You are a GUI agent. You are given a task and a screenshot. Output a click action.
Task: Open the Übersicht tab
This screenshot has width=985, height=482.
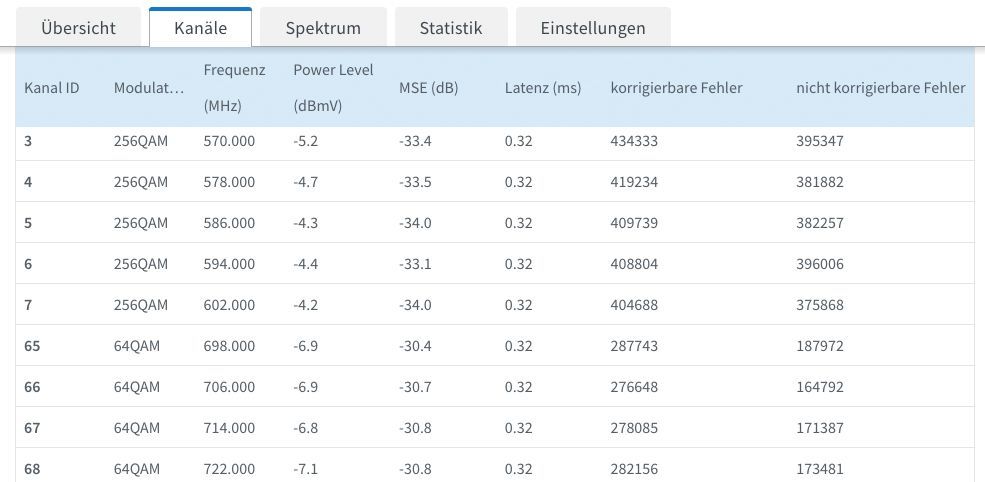point(78,28)
